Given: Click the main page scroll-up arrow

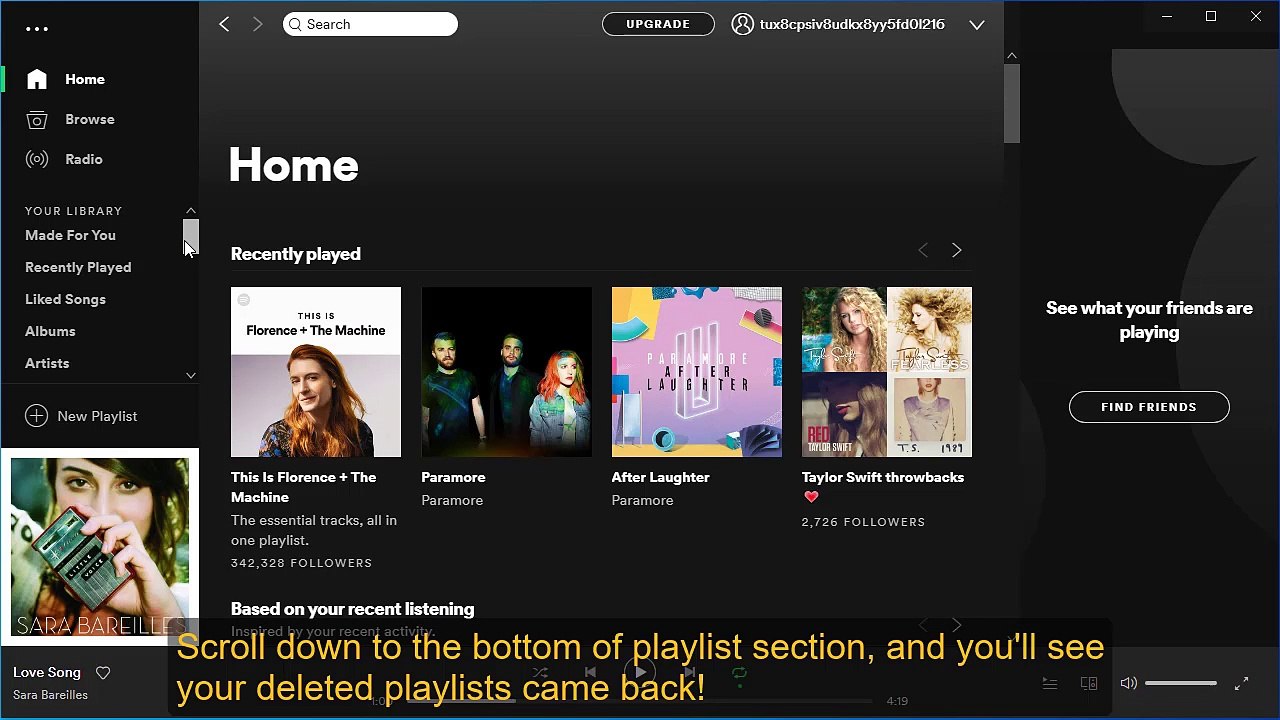Looking at the screenshot, I should coord(1012,55).
